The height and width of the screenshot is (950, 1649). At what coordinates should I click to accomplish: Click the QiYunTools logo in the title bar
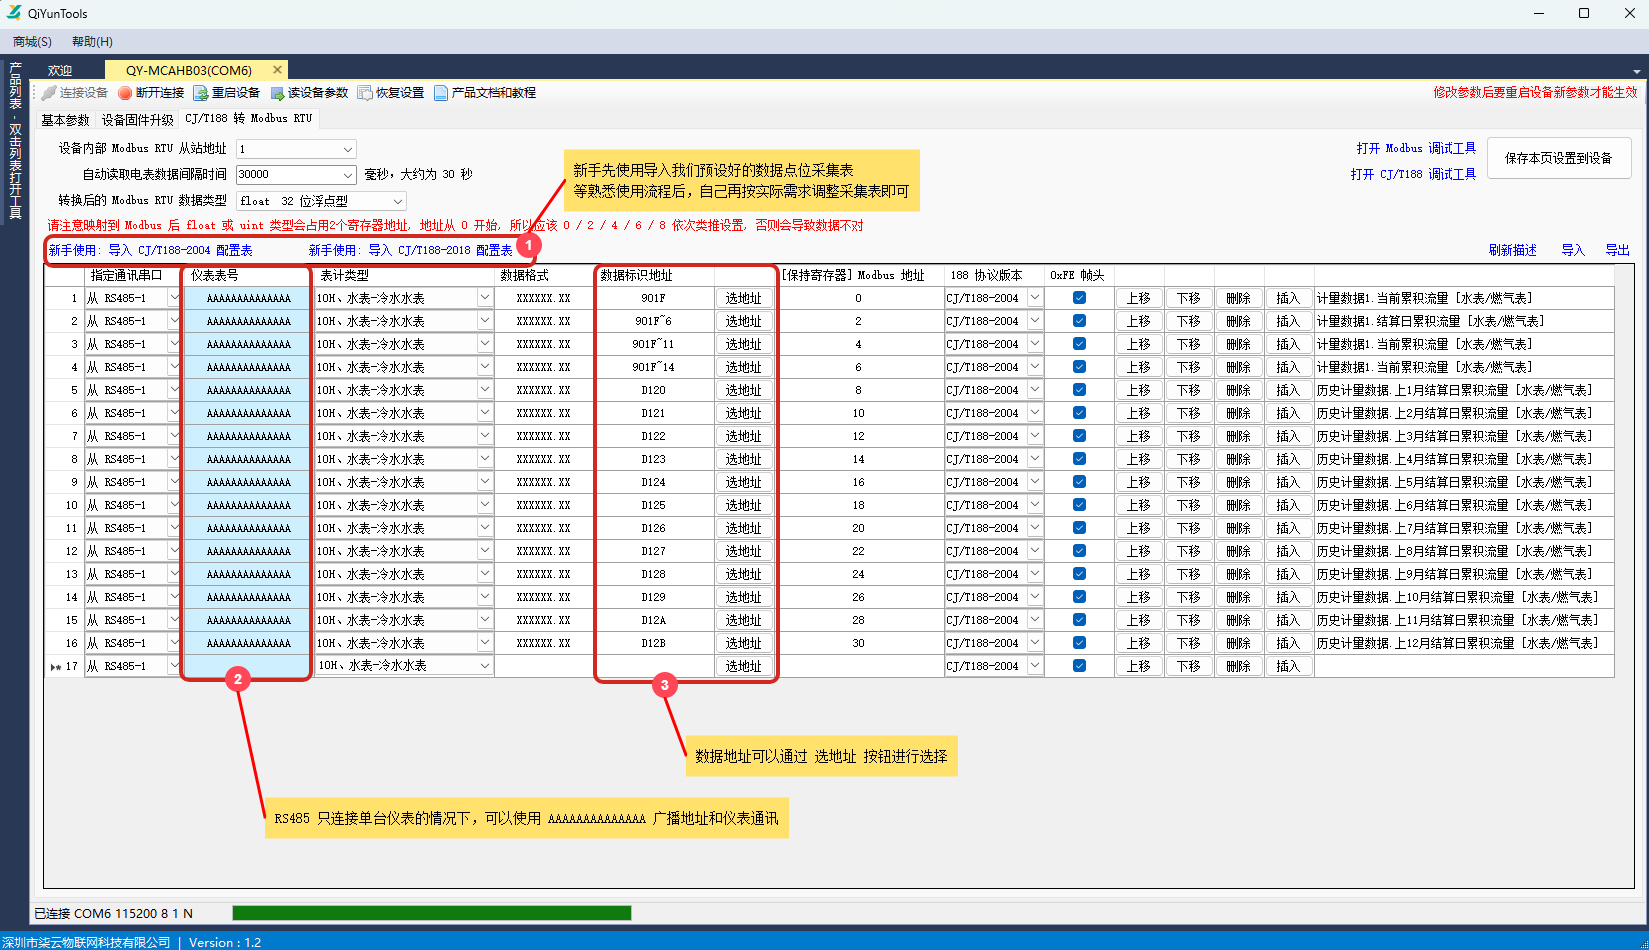(14, 13)
